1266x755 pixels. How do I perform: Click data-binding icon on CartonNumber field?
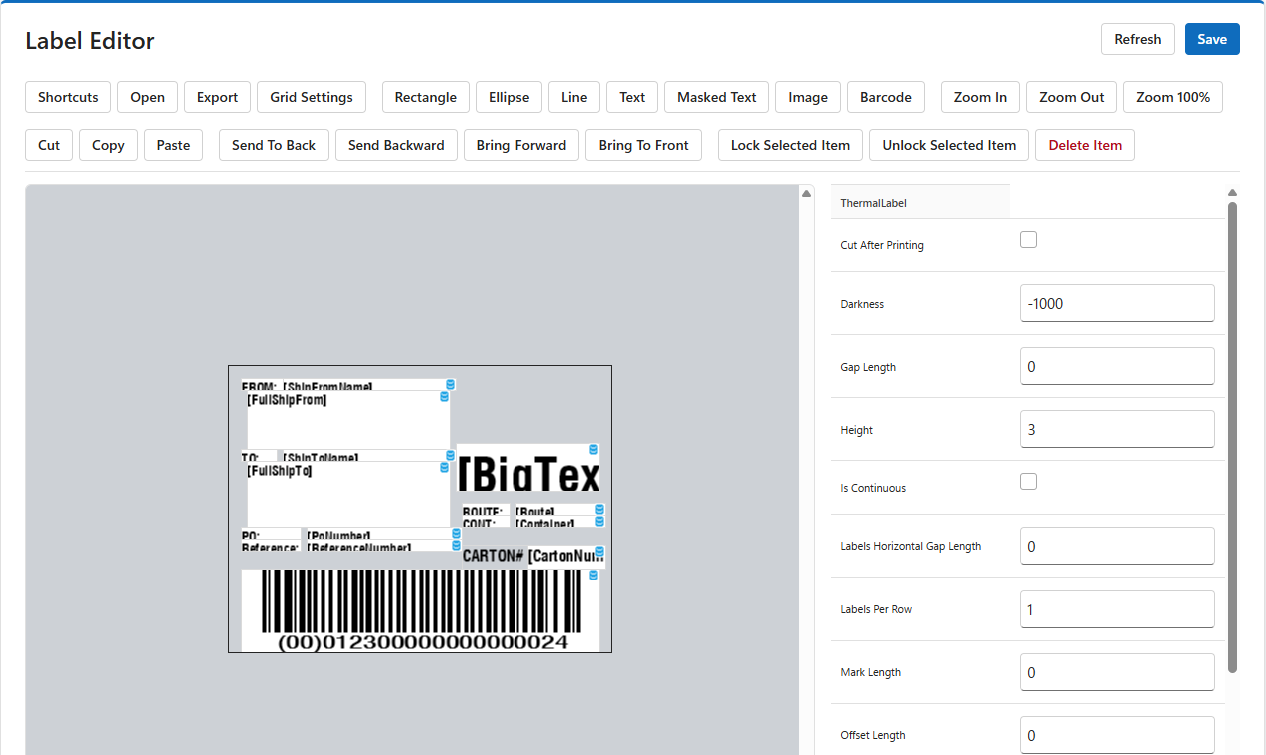pos(599,551)
